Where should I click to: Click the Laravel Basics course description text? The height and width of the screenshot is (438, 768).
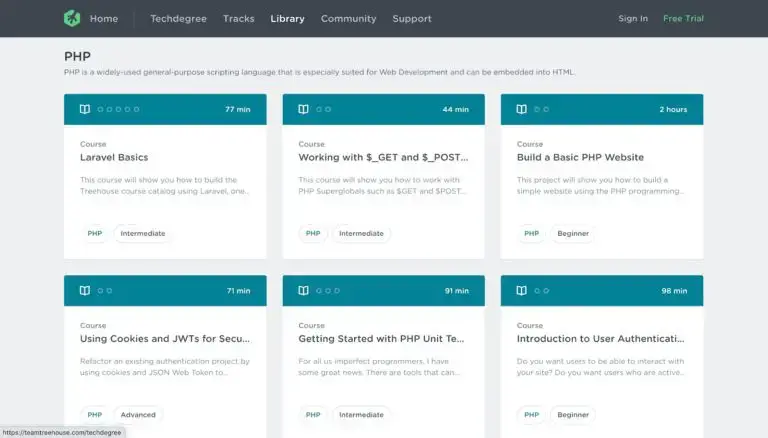[164, 185]
